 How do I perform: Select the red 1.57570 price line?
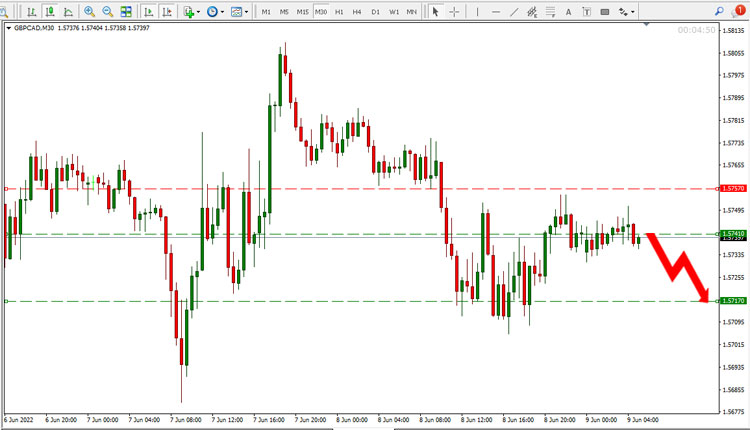(361, 189)
